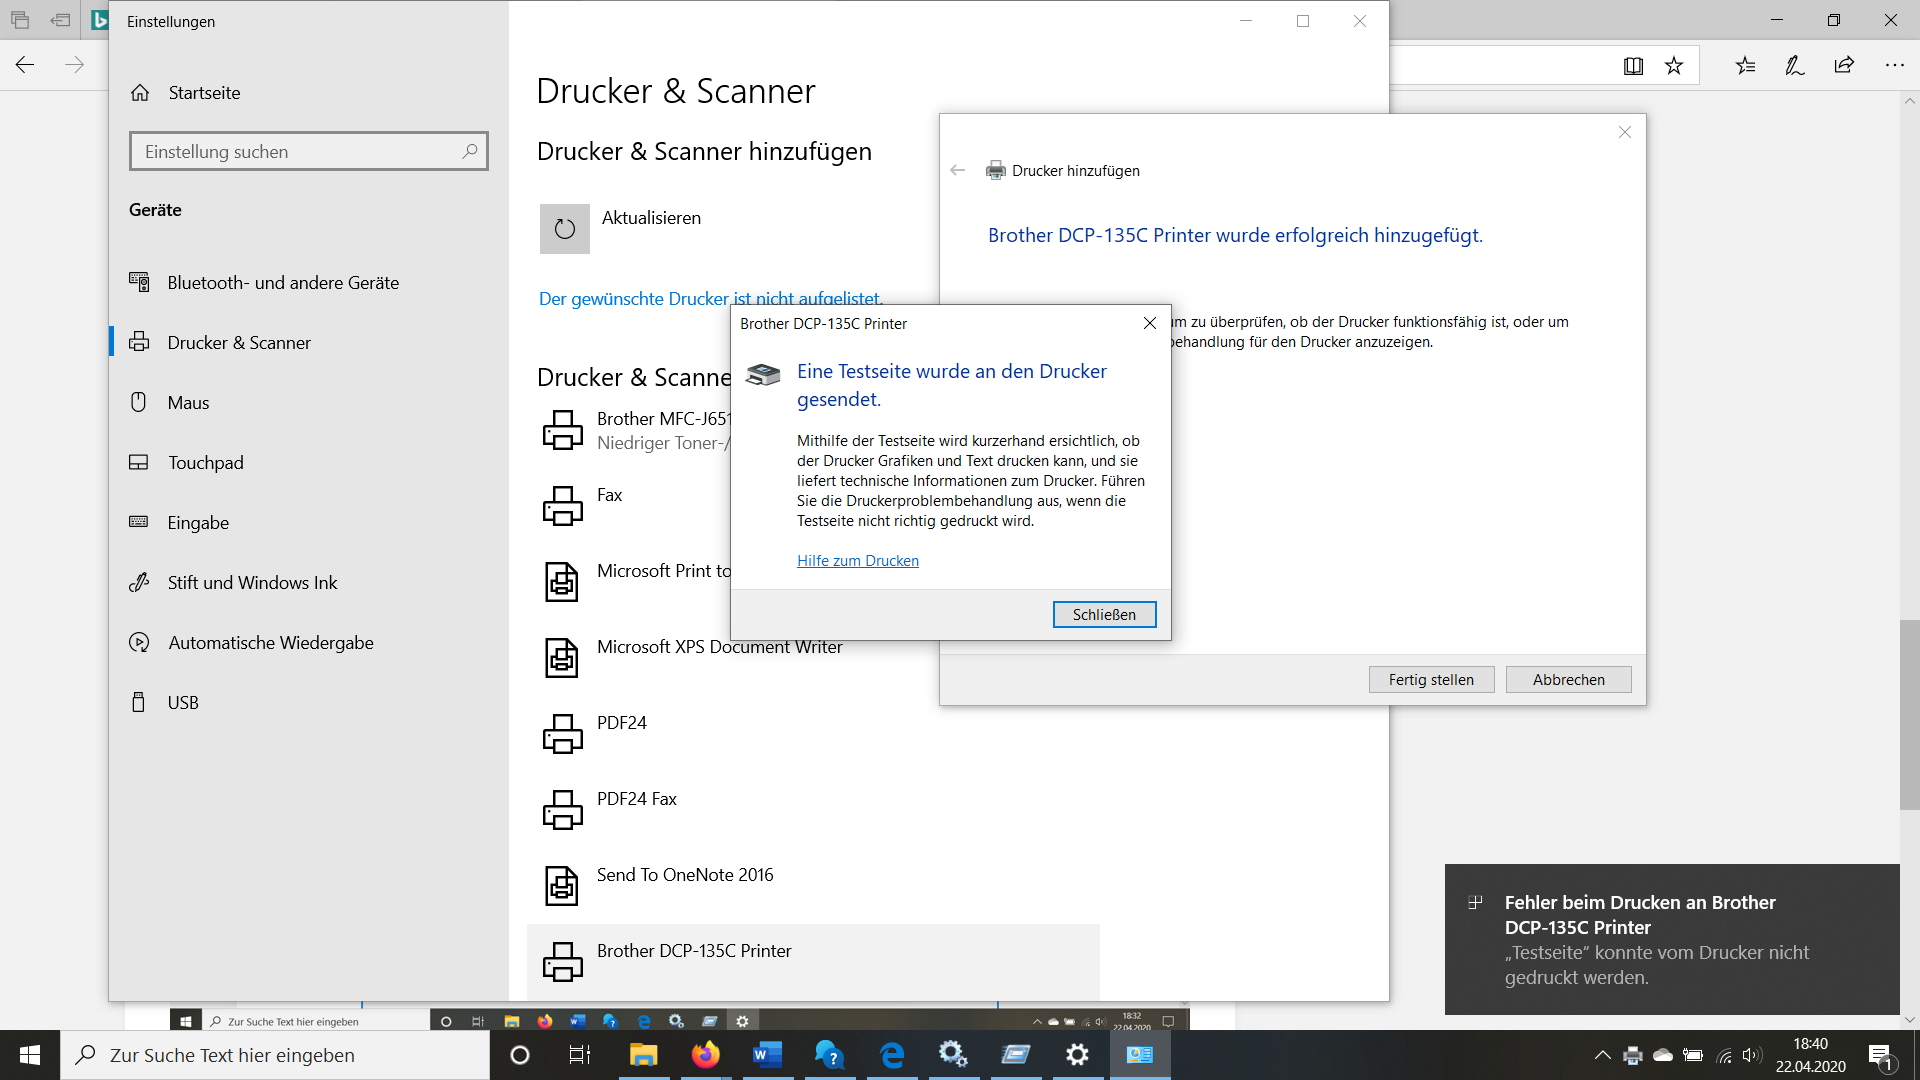Click Fertig stellen in the add printer wizard
Viewport: 1920px width, 1080px height.
coord(1431,679)
